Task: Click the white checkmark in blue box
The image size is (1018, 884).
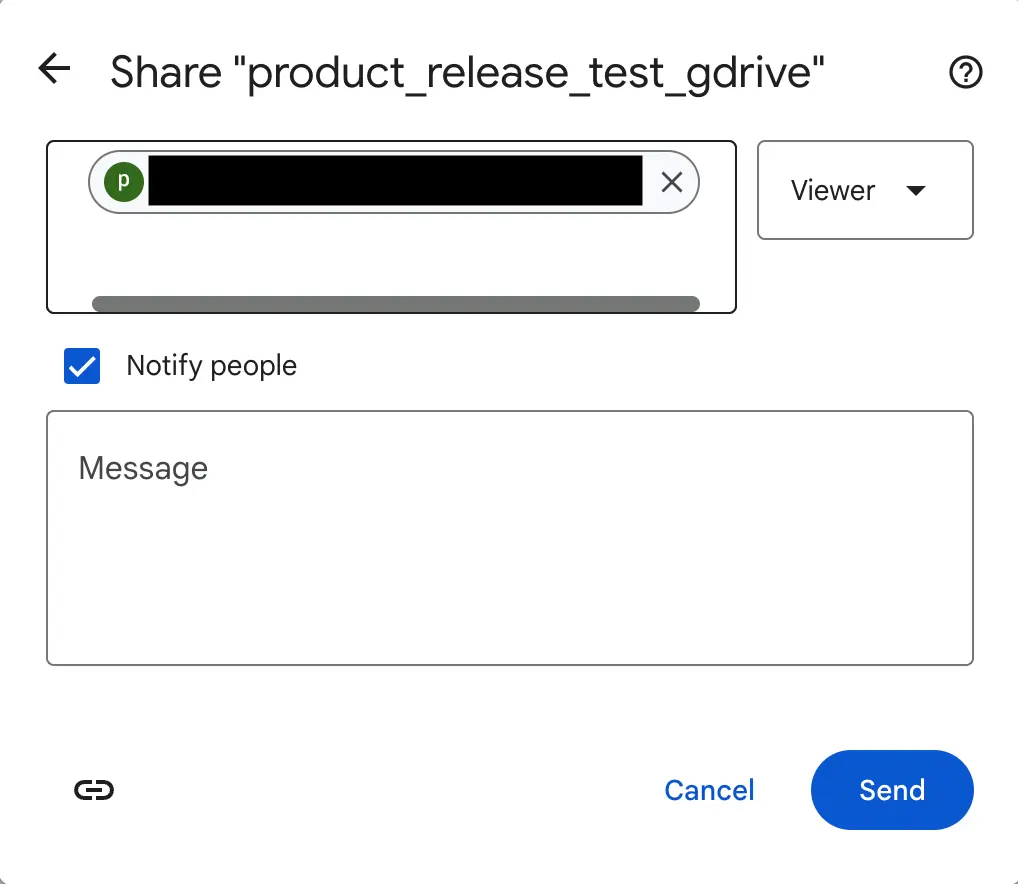Action: click(x=82, y=366)
